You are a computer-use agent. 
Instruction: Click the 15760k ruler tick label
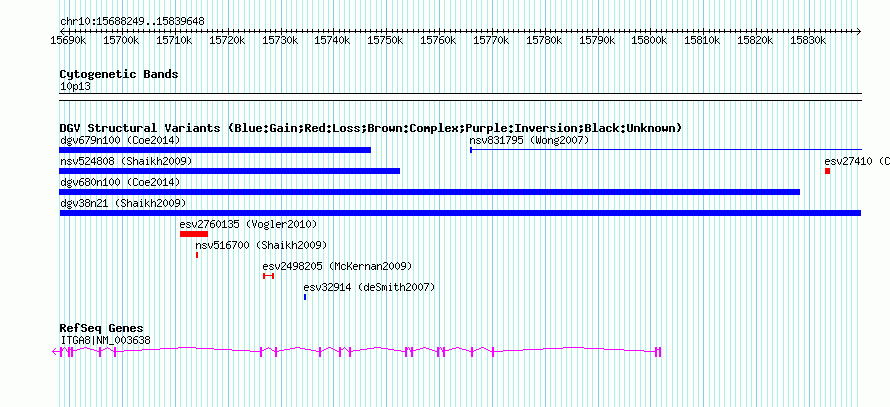tap(438, 41)
